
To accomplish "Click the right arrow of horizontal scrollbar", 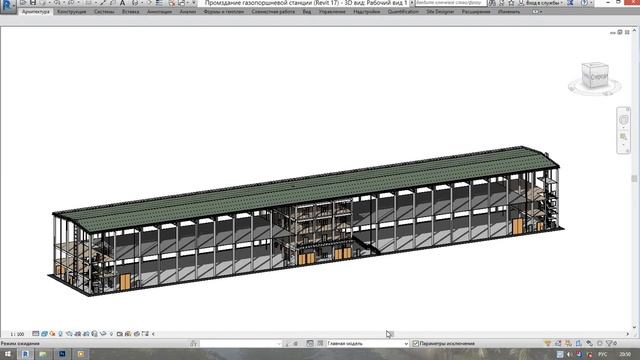I will click(x=628, y=334).
